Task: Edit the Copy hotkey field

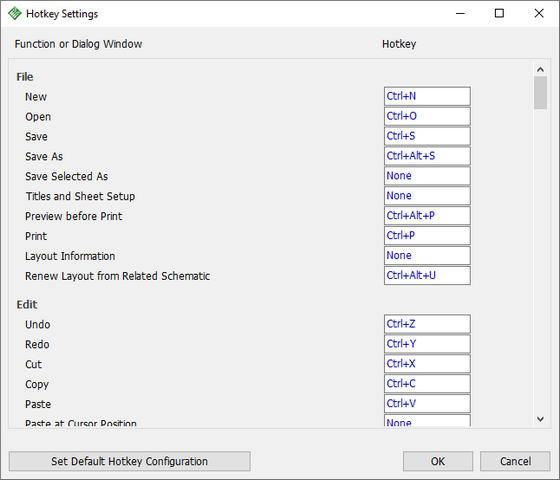Action: 427,384
